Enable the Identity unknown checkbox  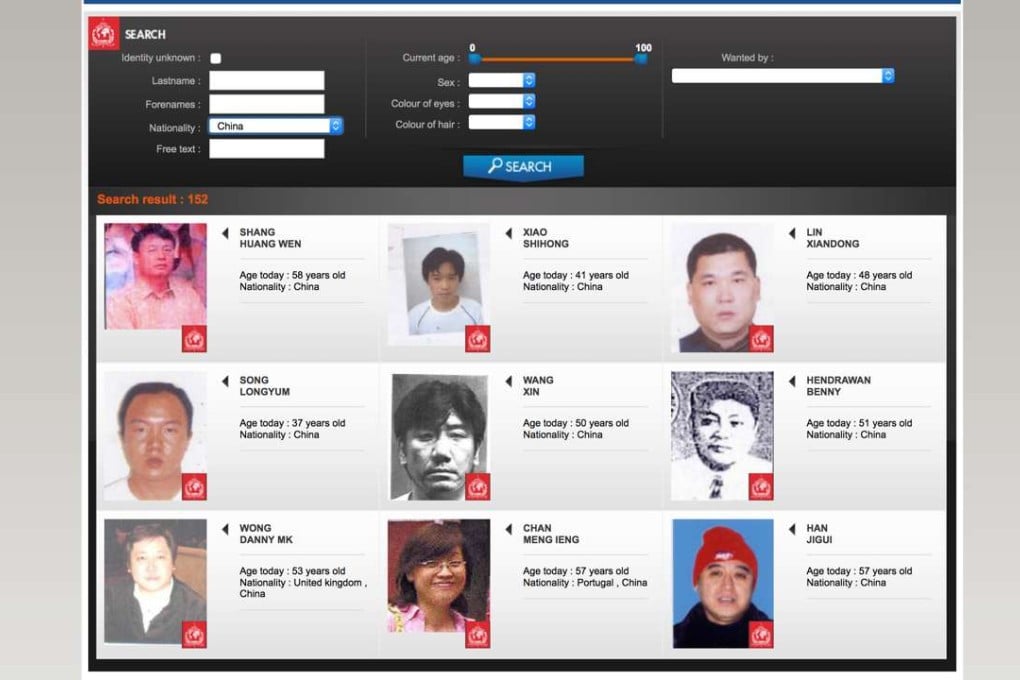[x=216, y=58]
